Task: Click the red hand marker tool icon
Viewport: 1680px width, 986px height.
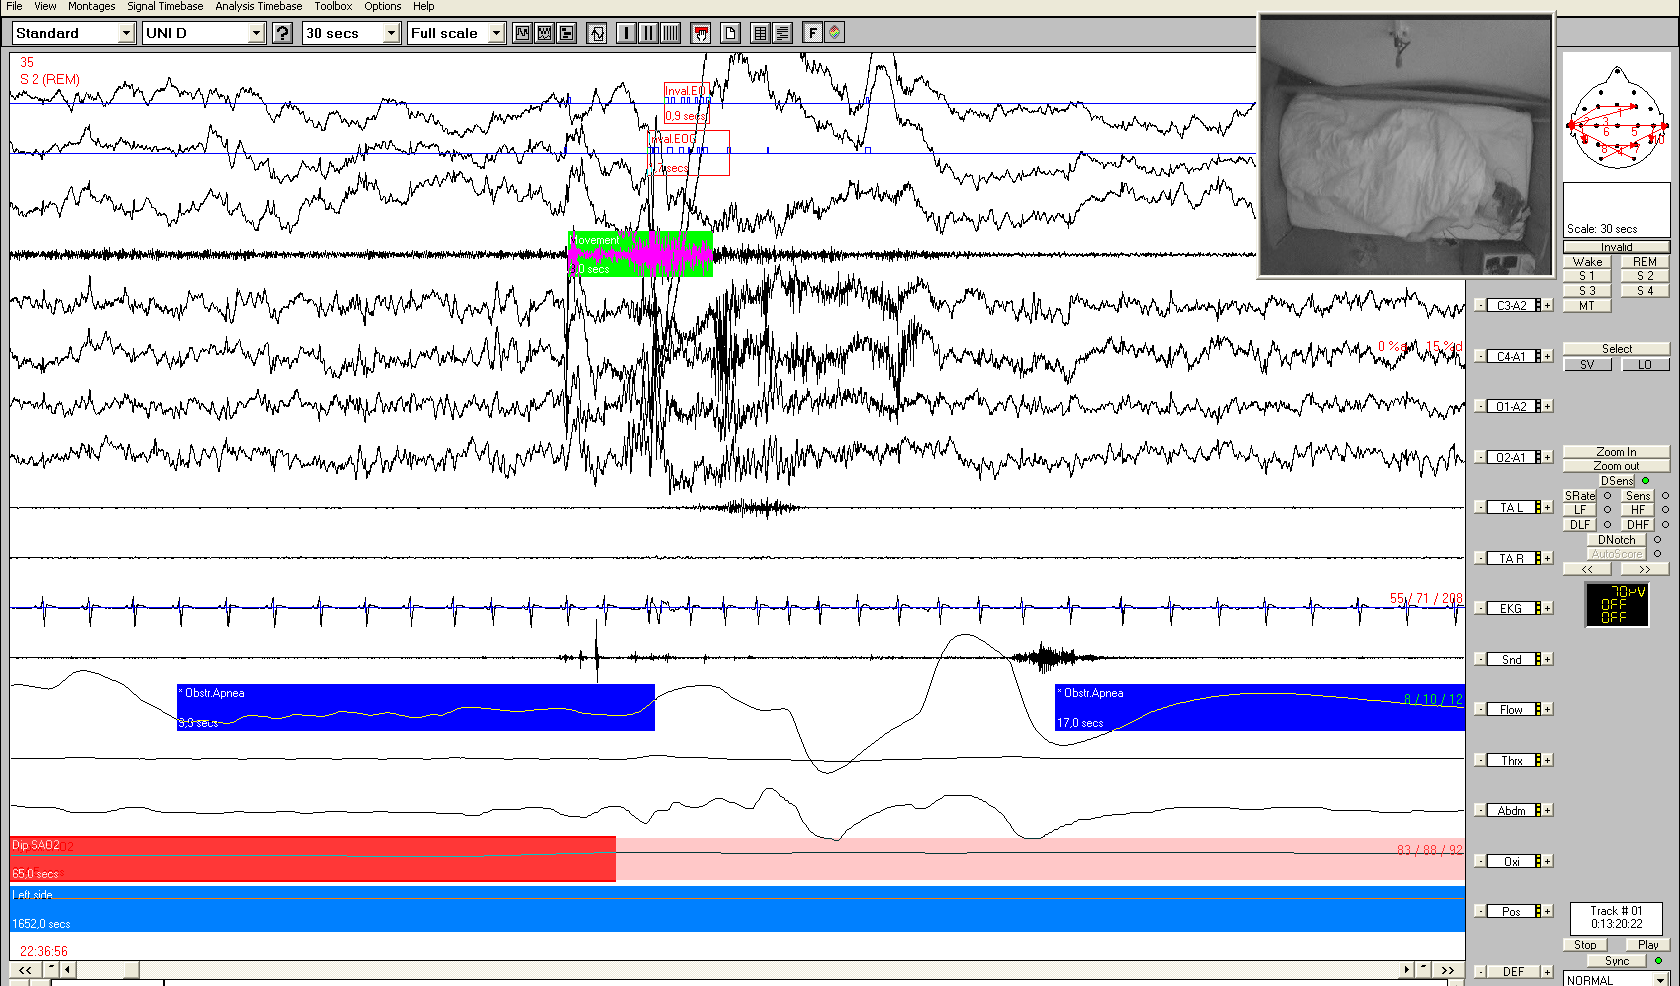Action: pos(701,33)
